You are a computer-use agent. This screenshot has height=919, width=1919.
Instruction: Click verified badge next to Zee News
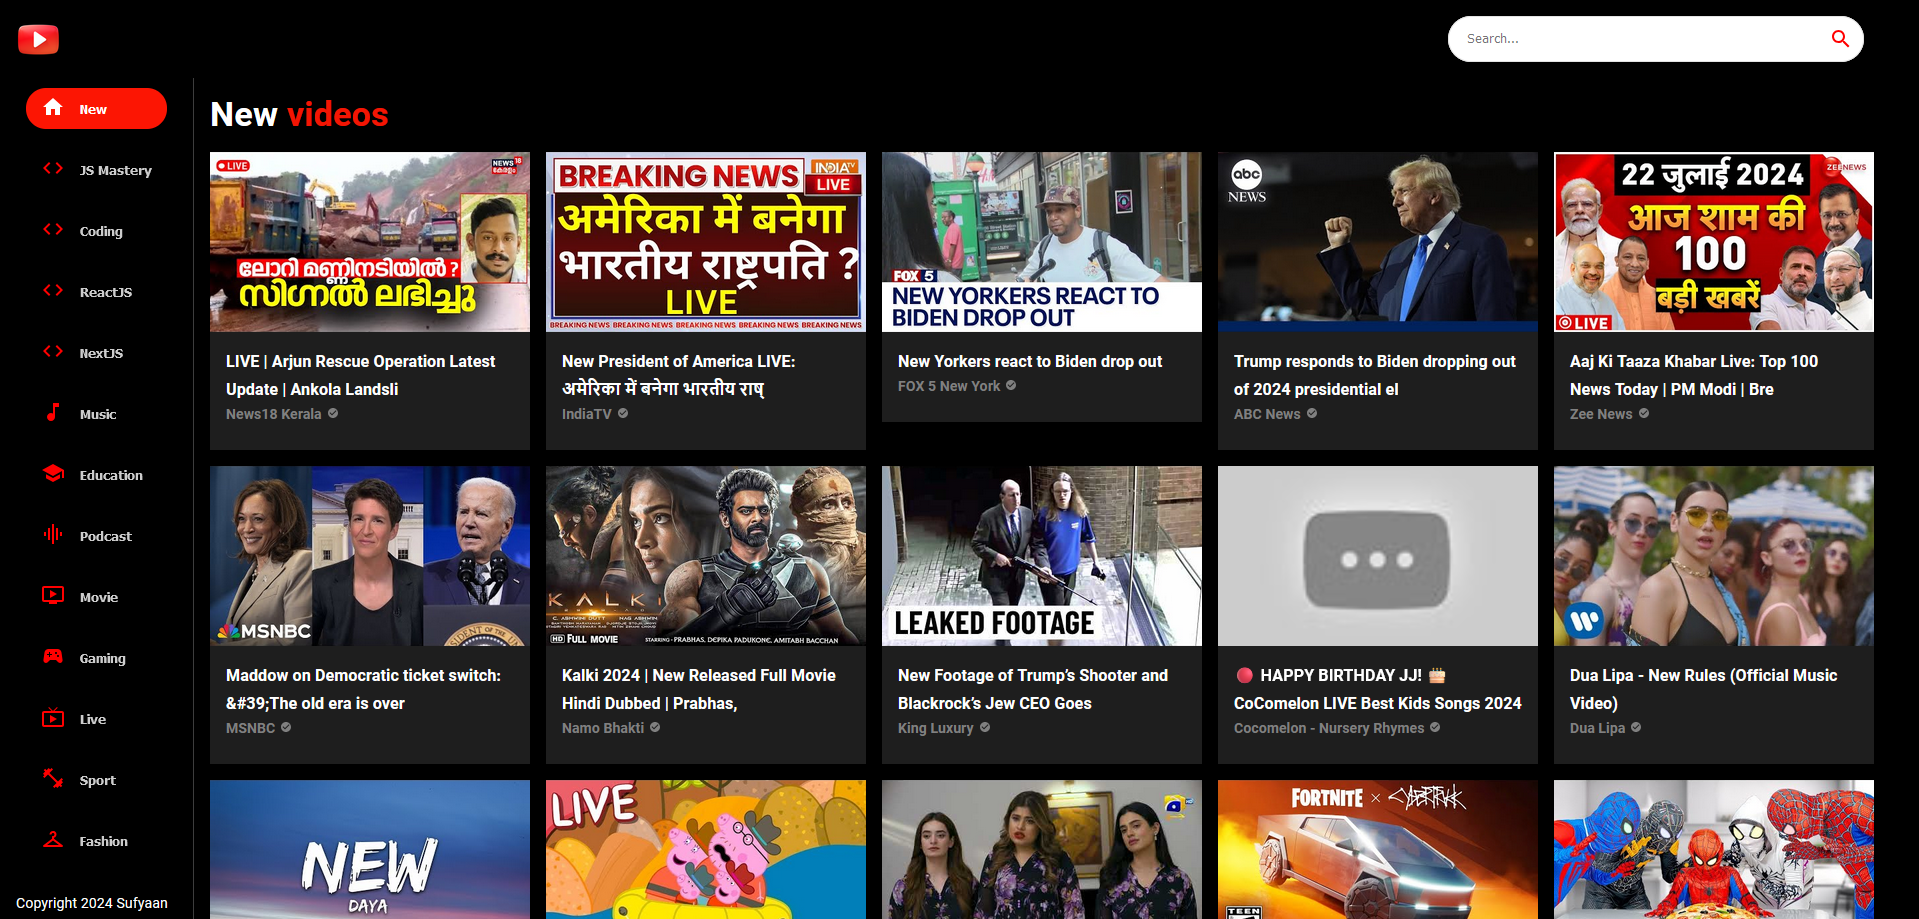(1644, 413)
